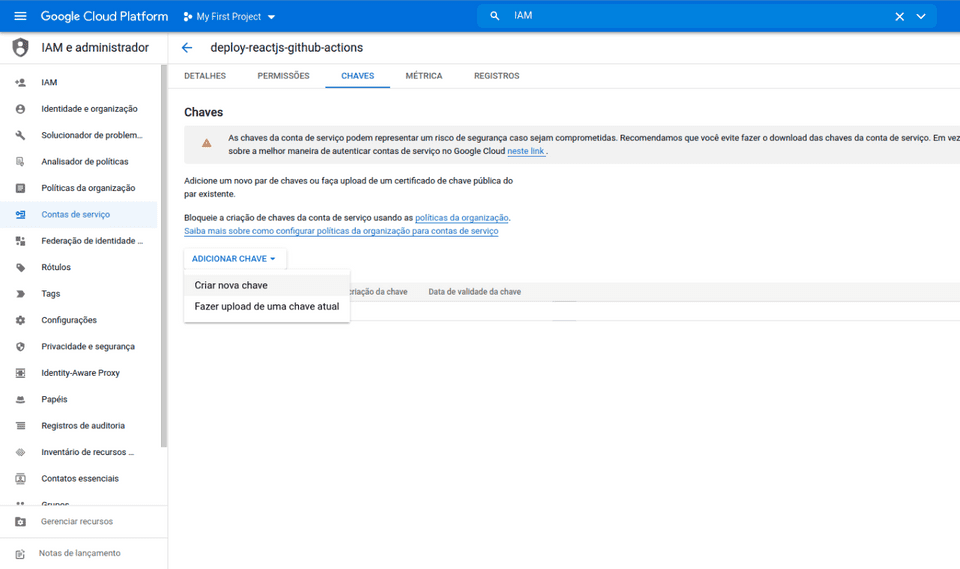Expand the search bar chevron arrow

tap(921, 16)
